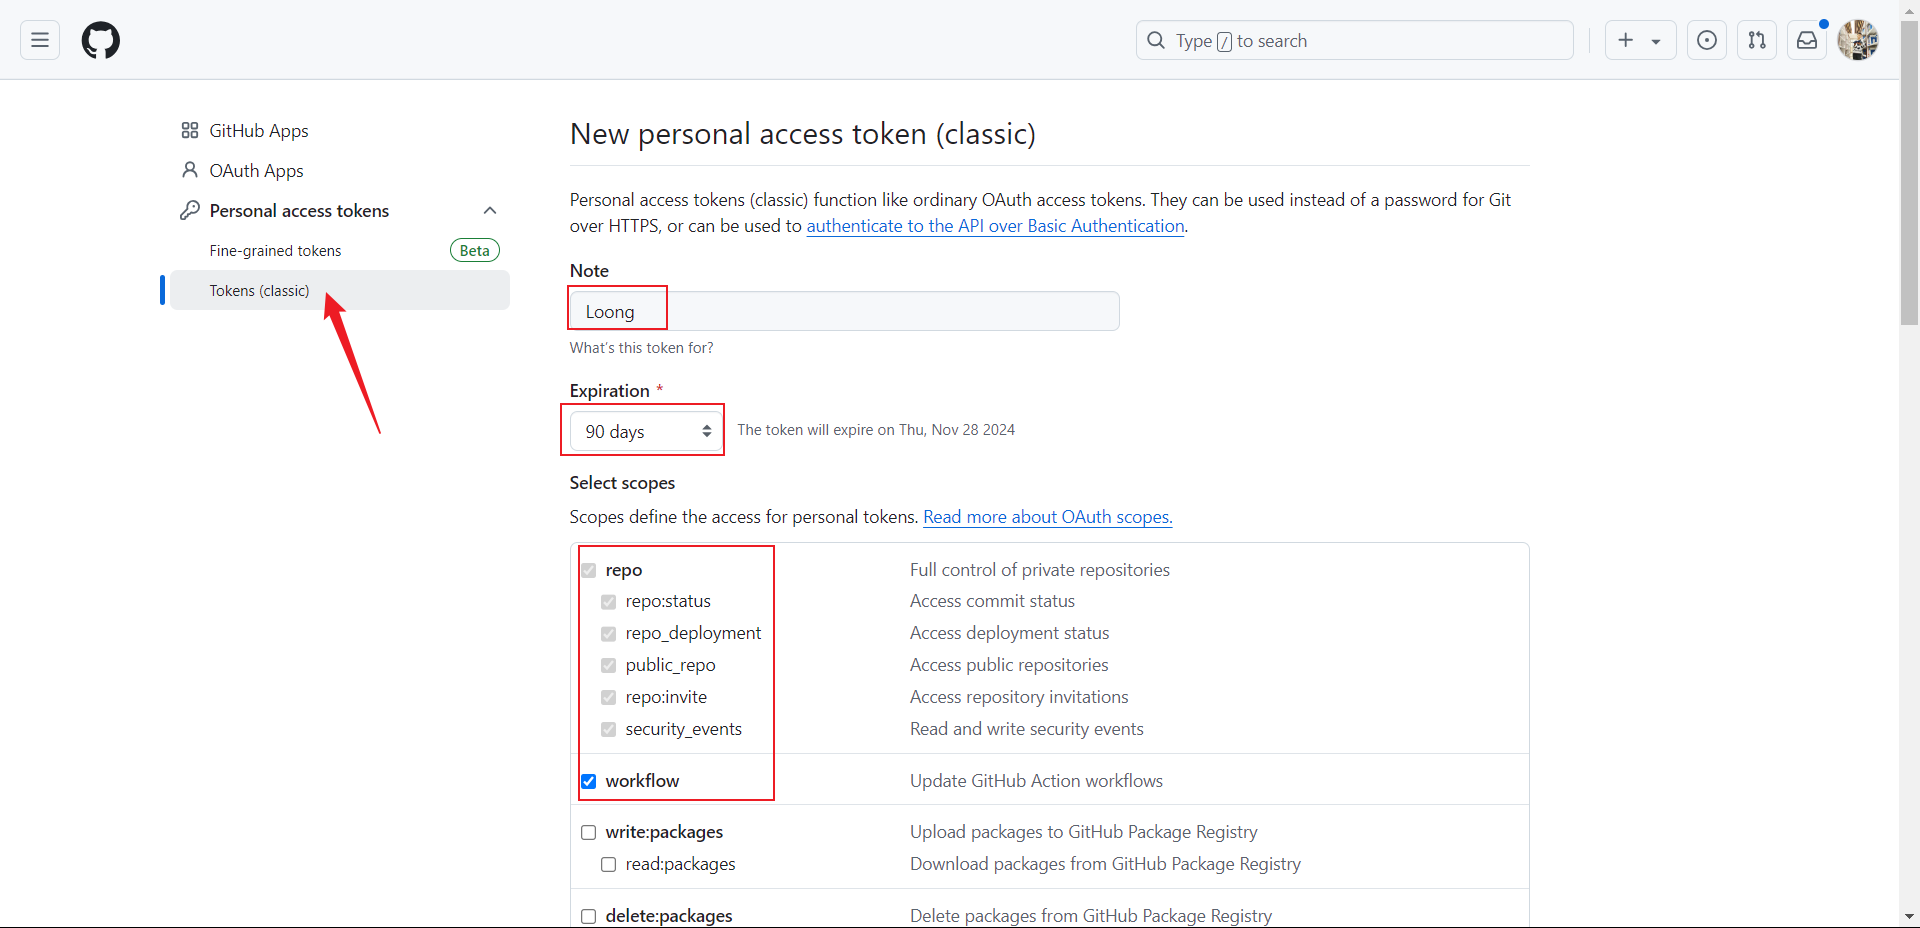
Task: Toggle the repo_deployment checkbox
Action: click(609, 634)
